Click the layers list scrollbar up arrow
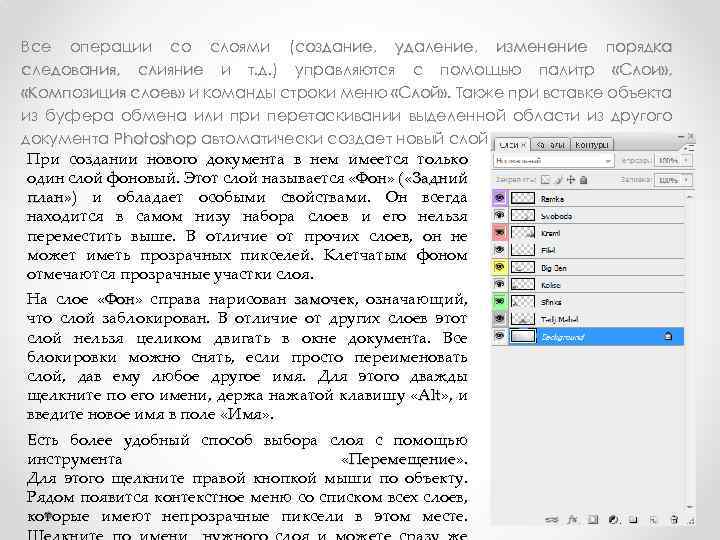The image size is (720, 540). [690, 197]
